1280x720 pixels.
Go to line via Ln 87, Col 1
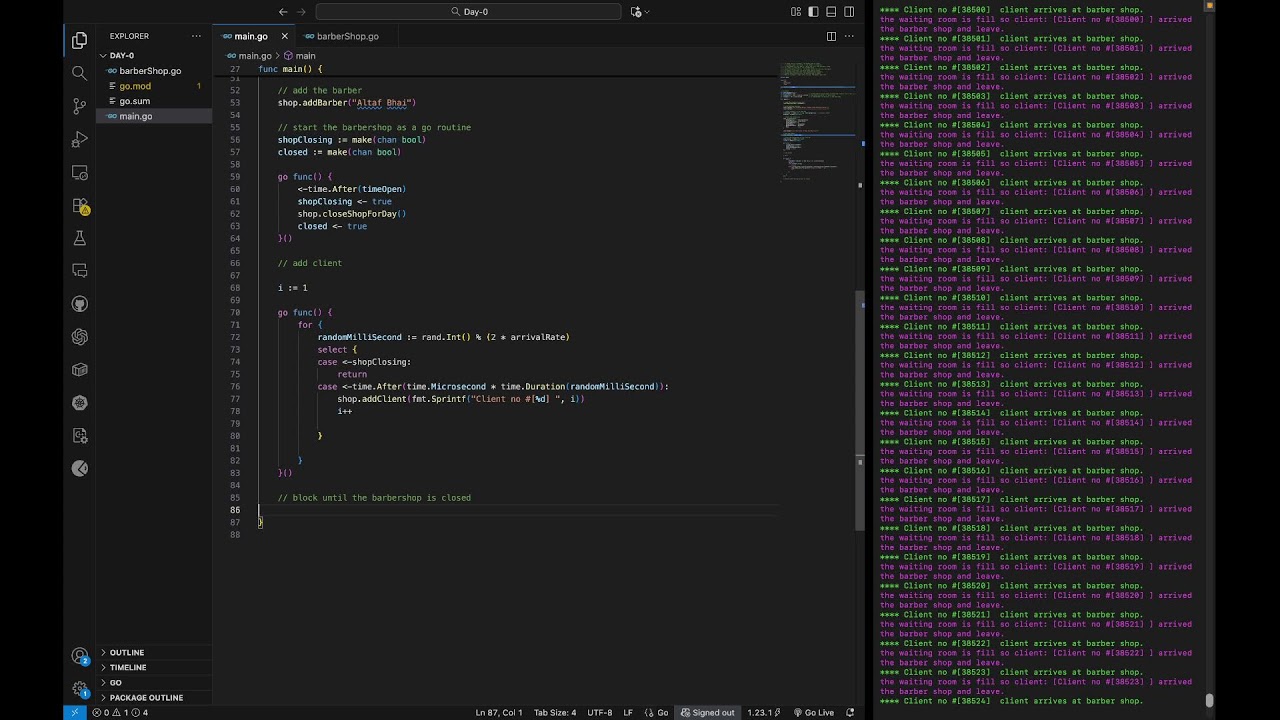tap(499, 712)
